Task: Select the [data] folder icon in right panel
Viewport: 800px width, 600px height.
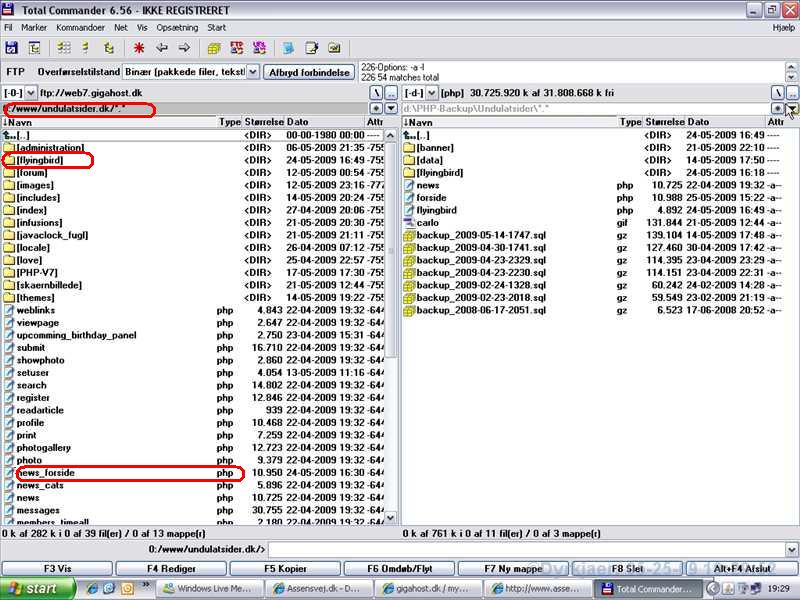Action: coord(409,160)
